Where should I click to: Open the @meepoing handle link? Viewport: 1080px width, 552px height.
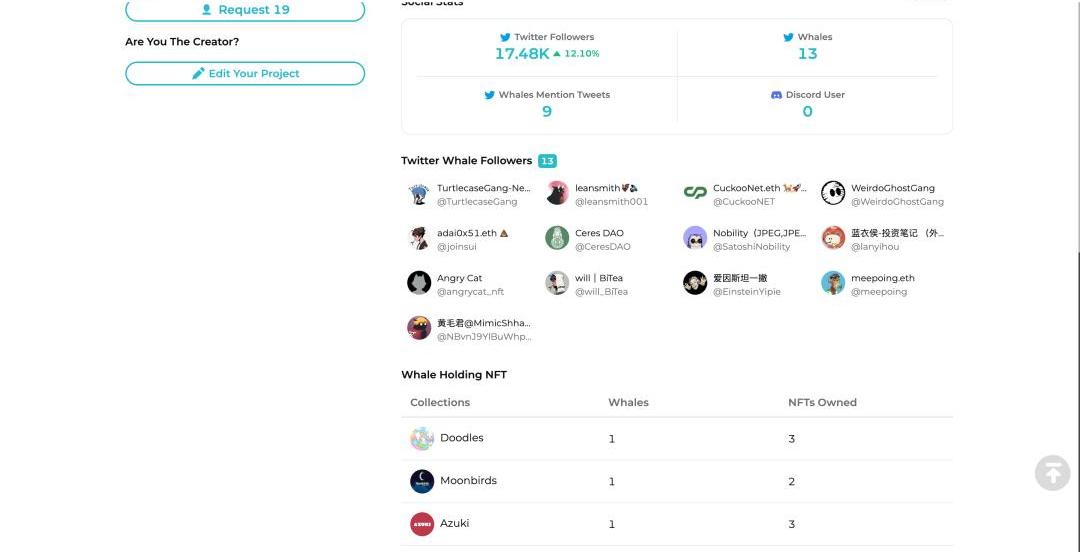click(x=879, y=292)
